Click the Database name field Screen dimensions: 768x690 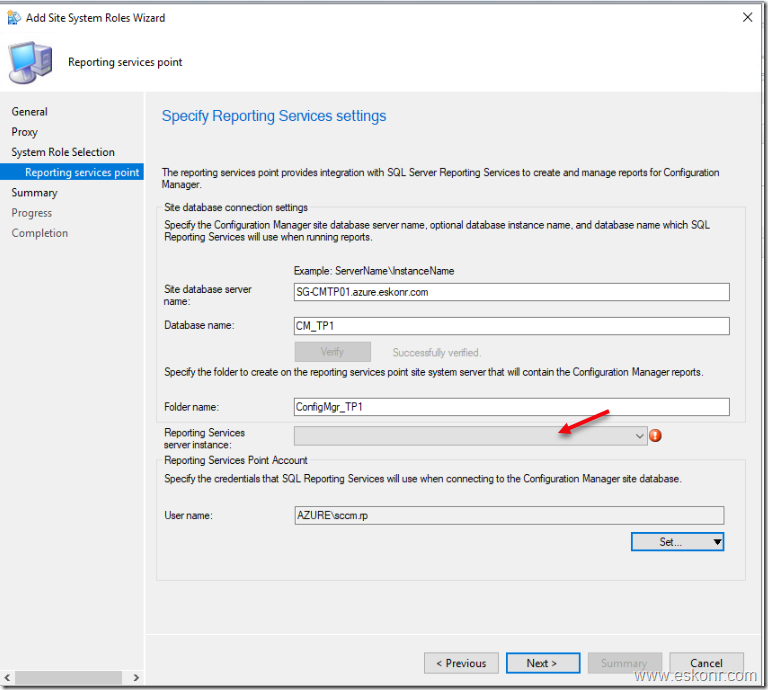click(511, 326)
